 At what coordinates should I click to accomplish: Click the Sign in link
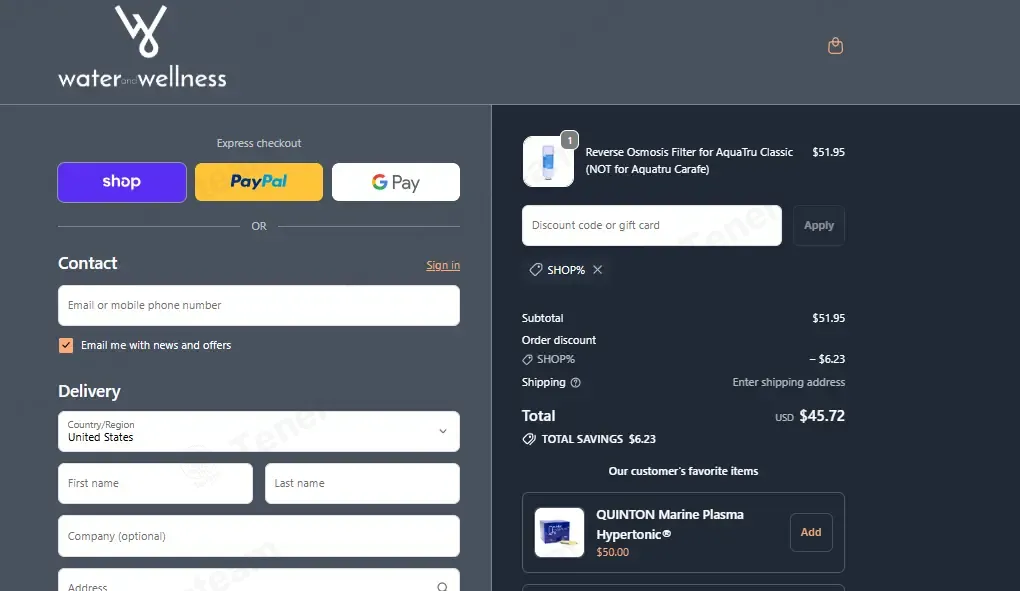point(443,265)
